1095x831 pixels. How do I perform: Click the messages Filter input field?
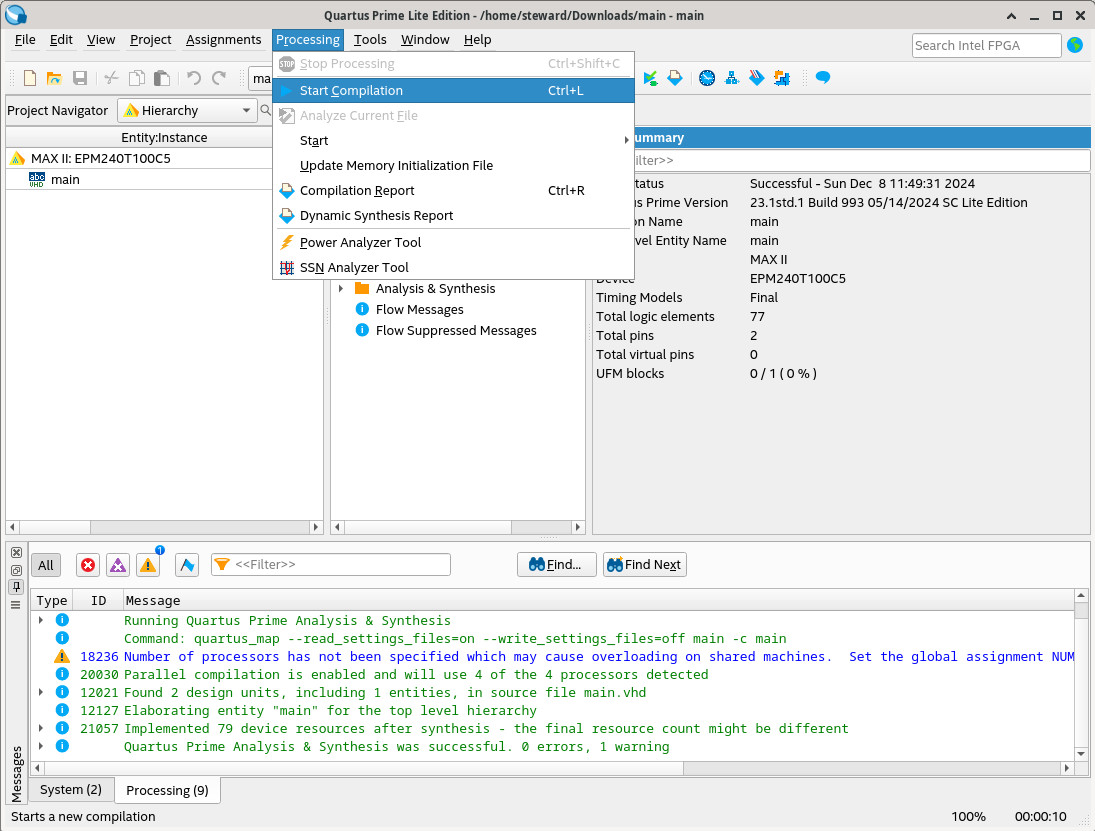[331, 564]
